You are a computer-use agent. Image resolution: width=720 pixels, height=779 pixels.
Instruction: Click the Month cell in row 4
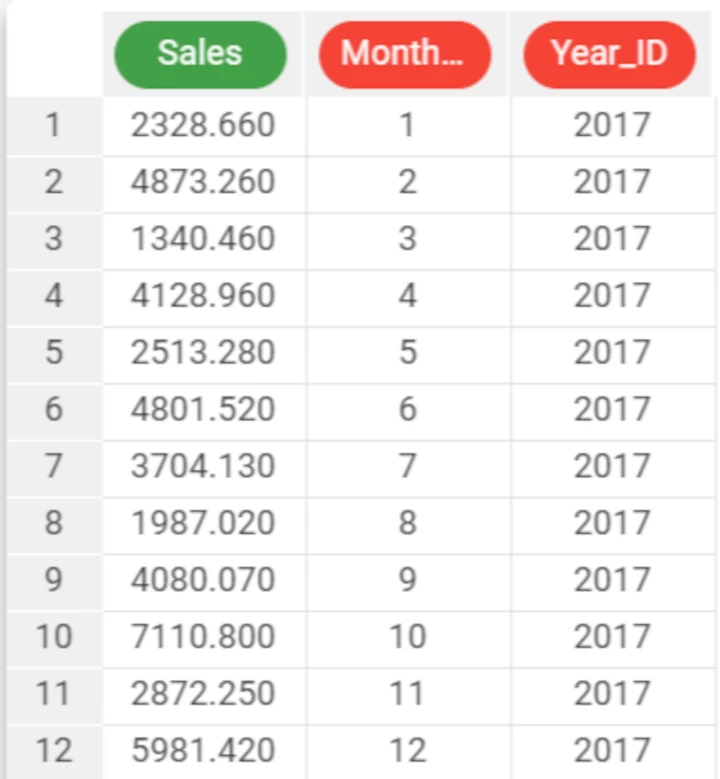pyautogui.click(x=408, y=297)
